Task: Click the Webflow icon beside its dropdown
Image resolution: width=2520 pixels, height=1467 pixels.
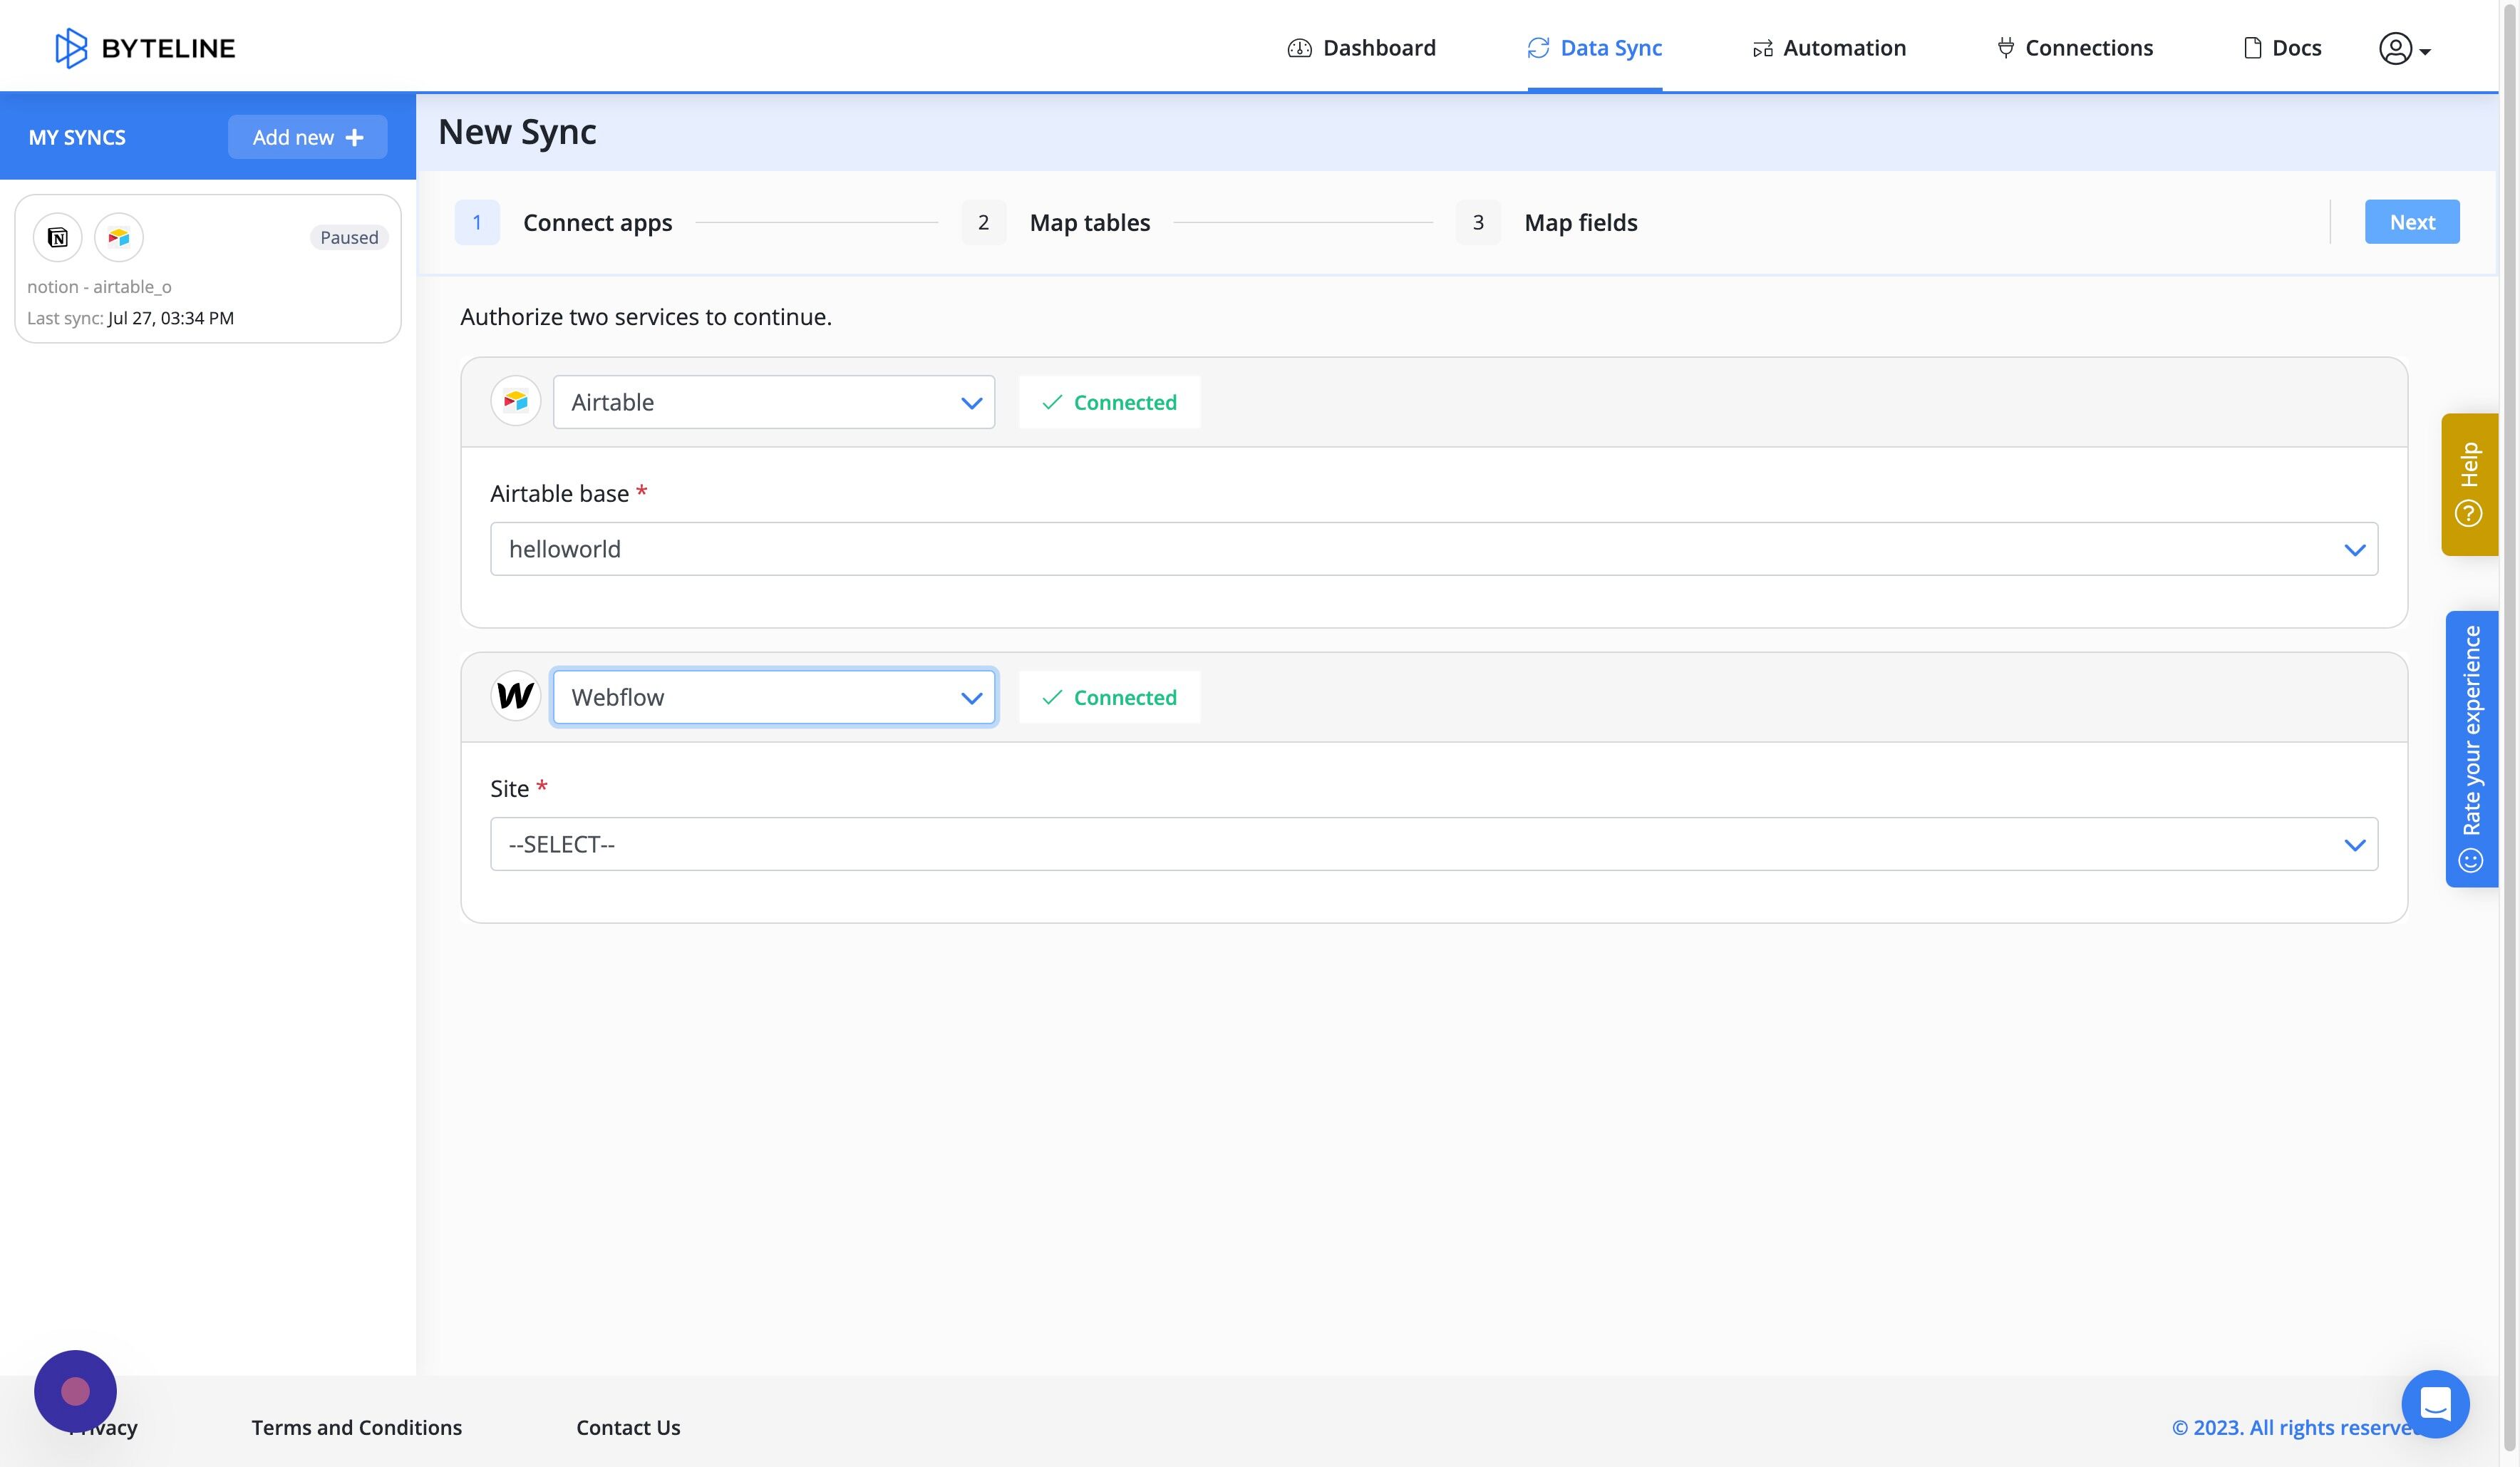Action: (515, 696)
